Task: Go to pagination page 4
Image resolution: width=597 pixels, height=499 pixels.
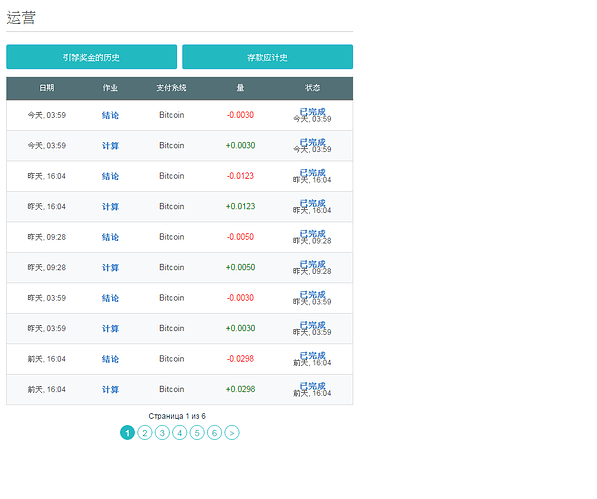Action: pos(180,433)
